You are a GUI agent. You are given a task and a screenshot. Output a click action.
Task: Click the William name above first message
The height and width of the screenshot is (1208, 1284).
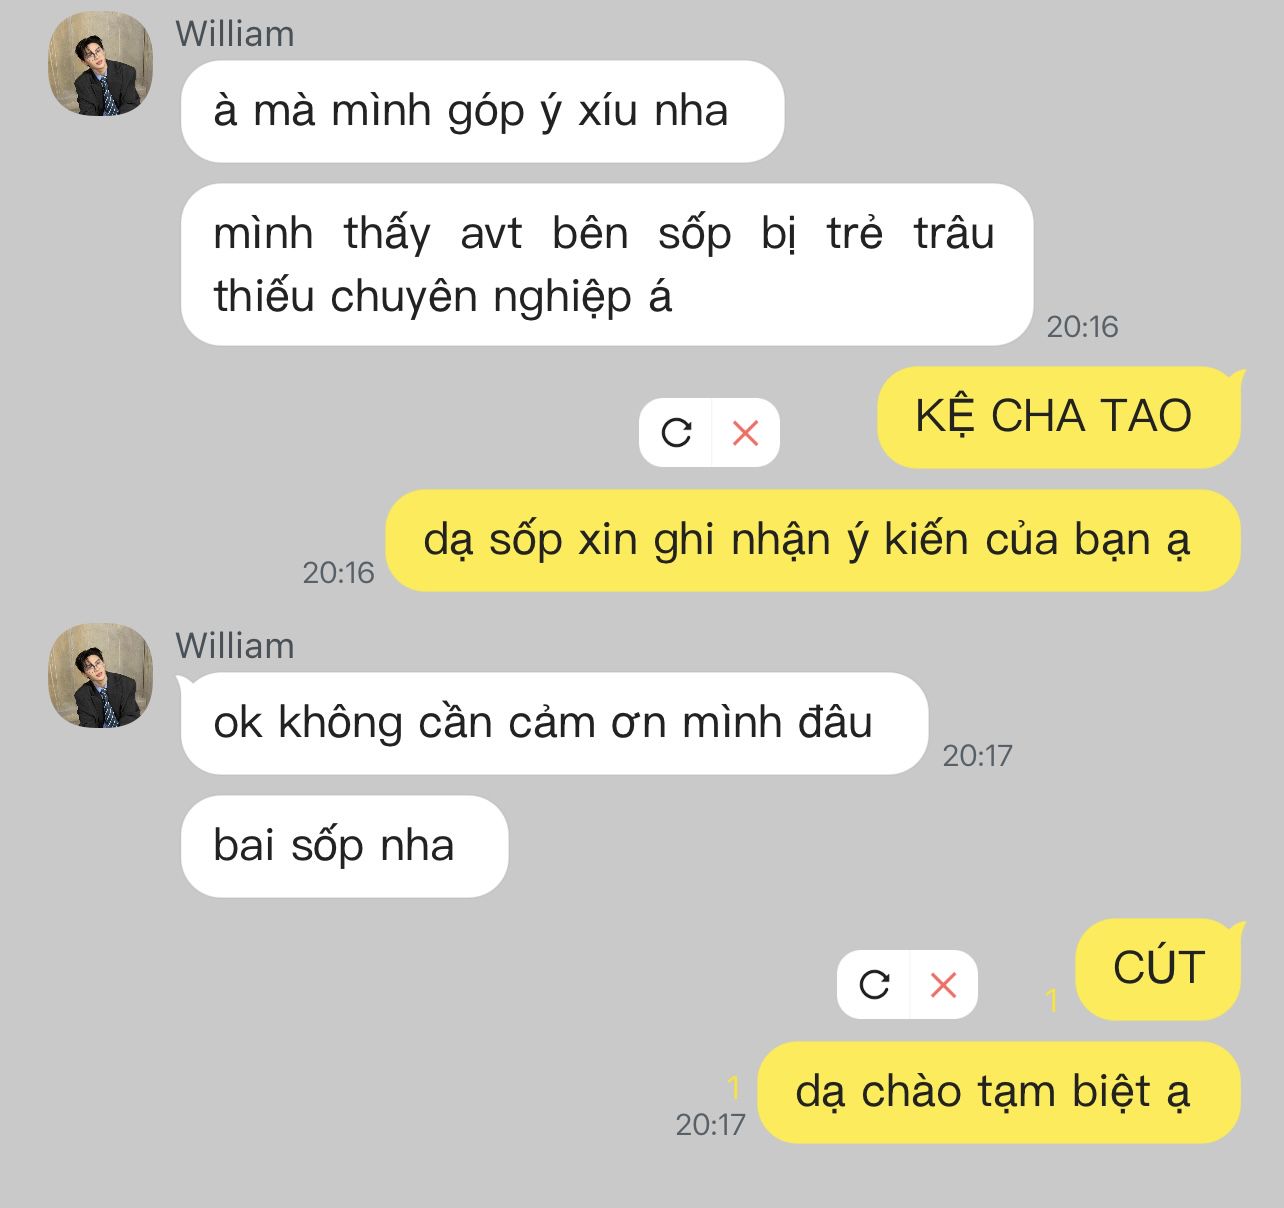[x=235, y=34]
